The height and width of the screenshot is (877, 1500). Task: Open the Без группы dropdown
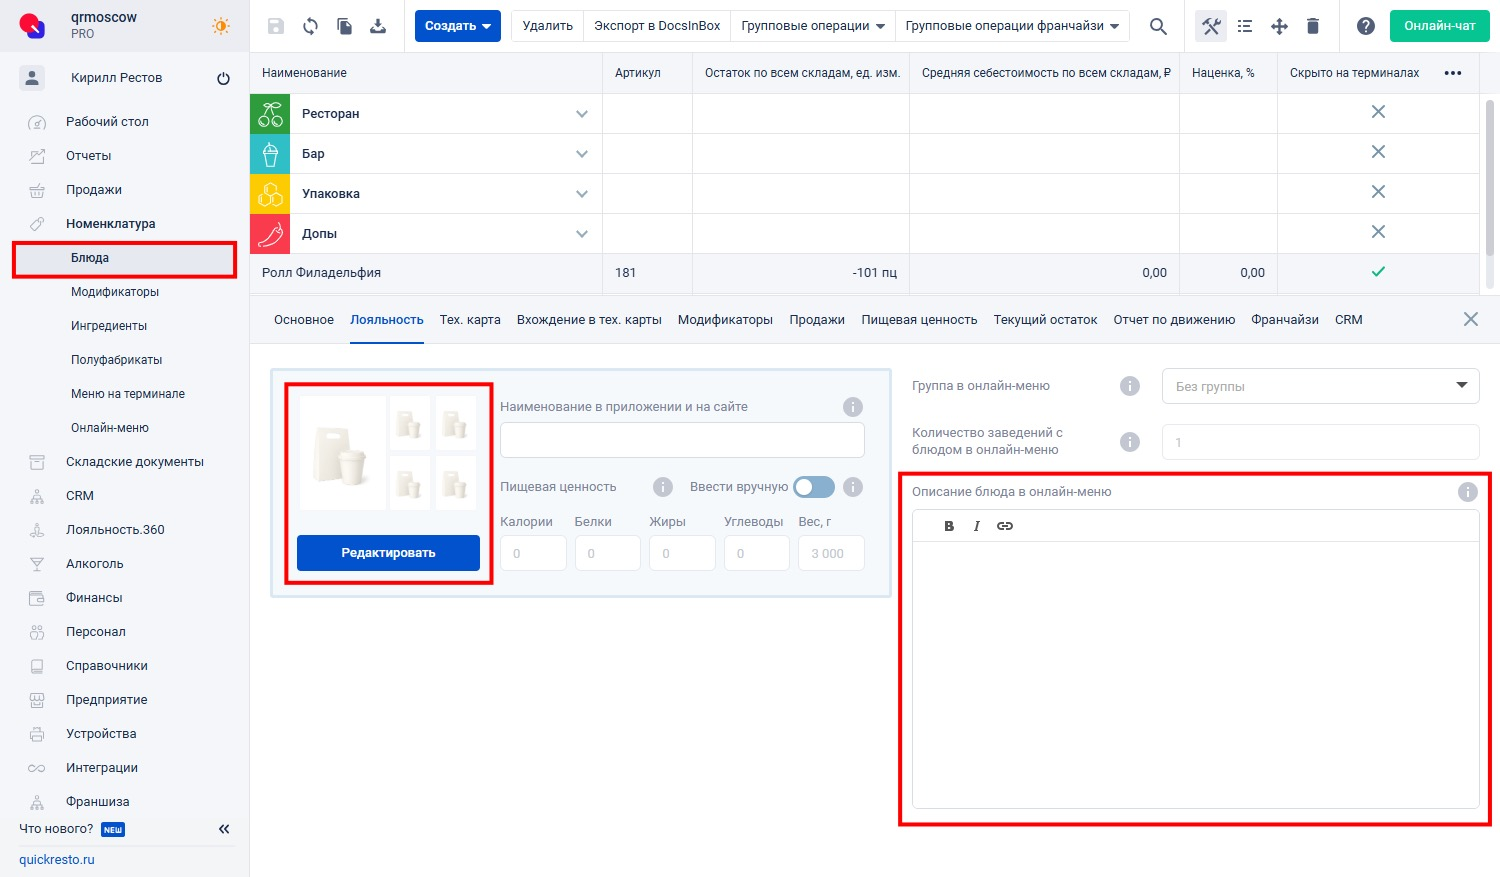[1319, 386]
